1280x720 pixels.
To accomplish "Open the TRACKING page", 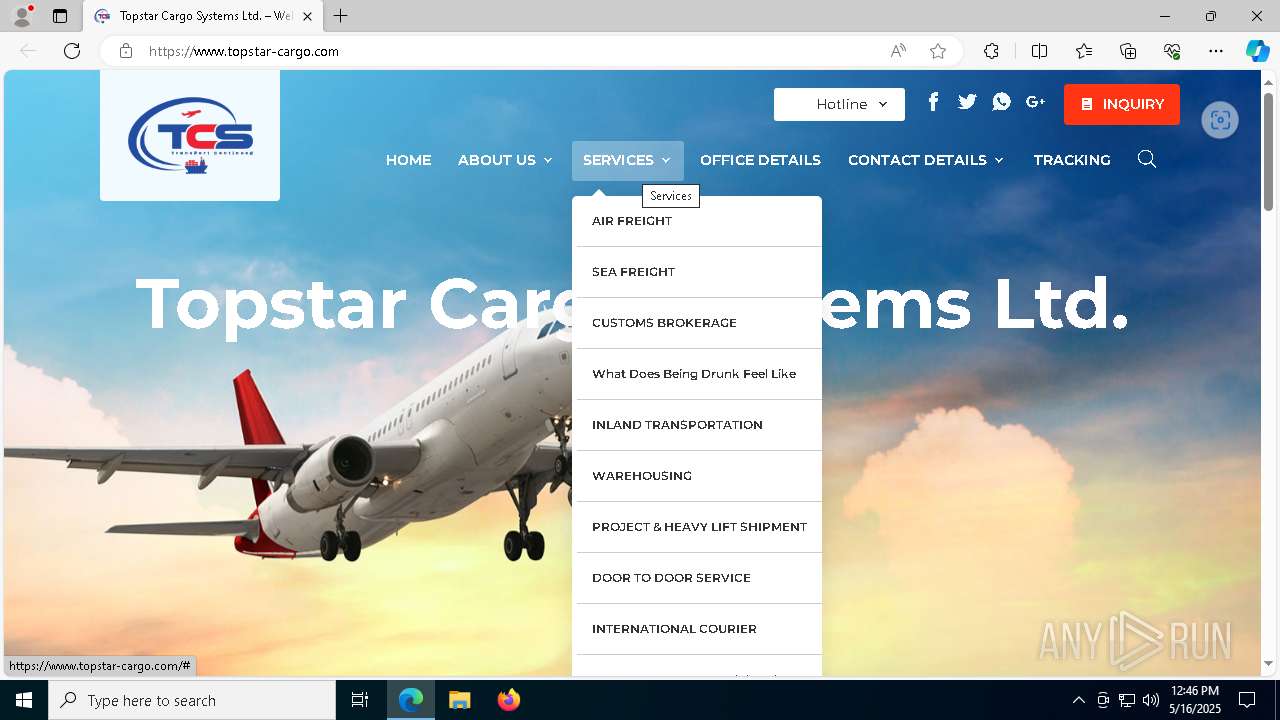I will 1072,160.
